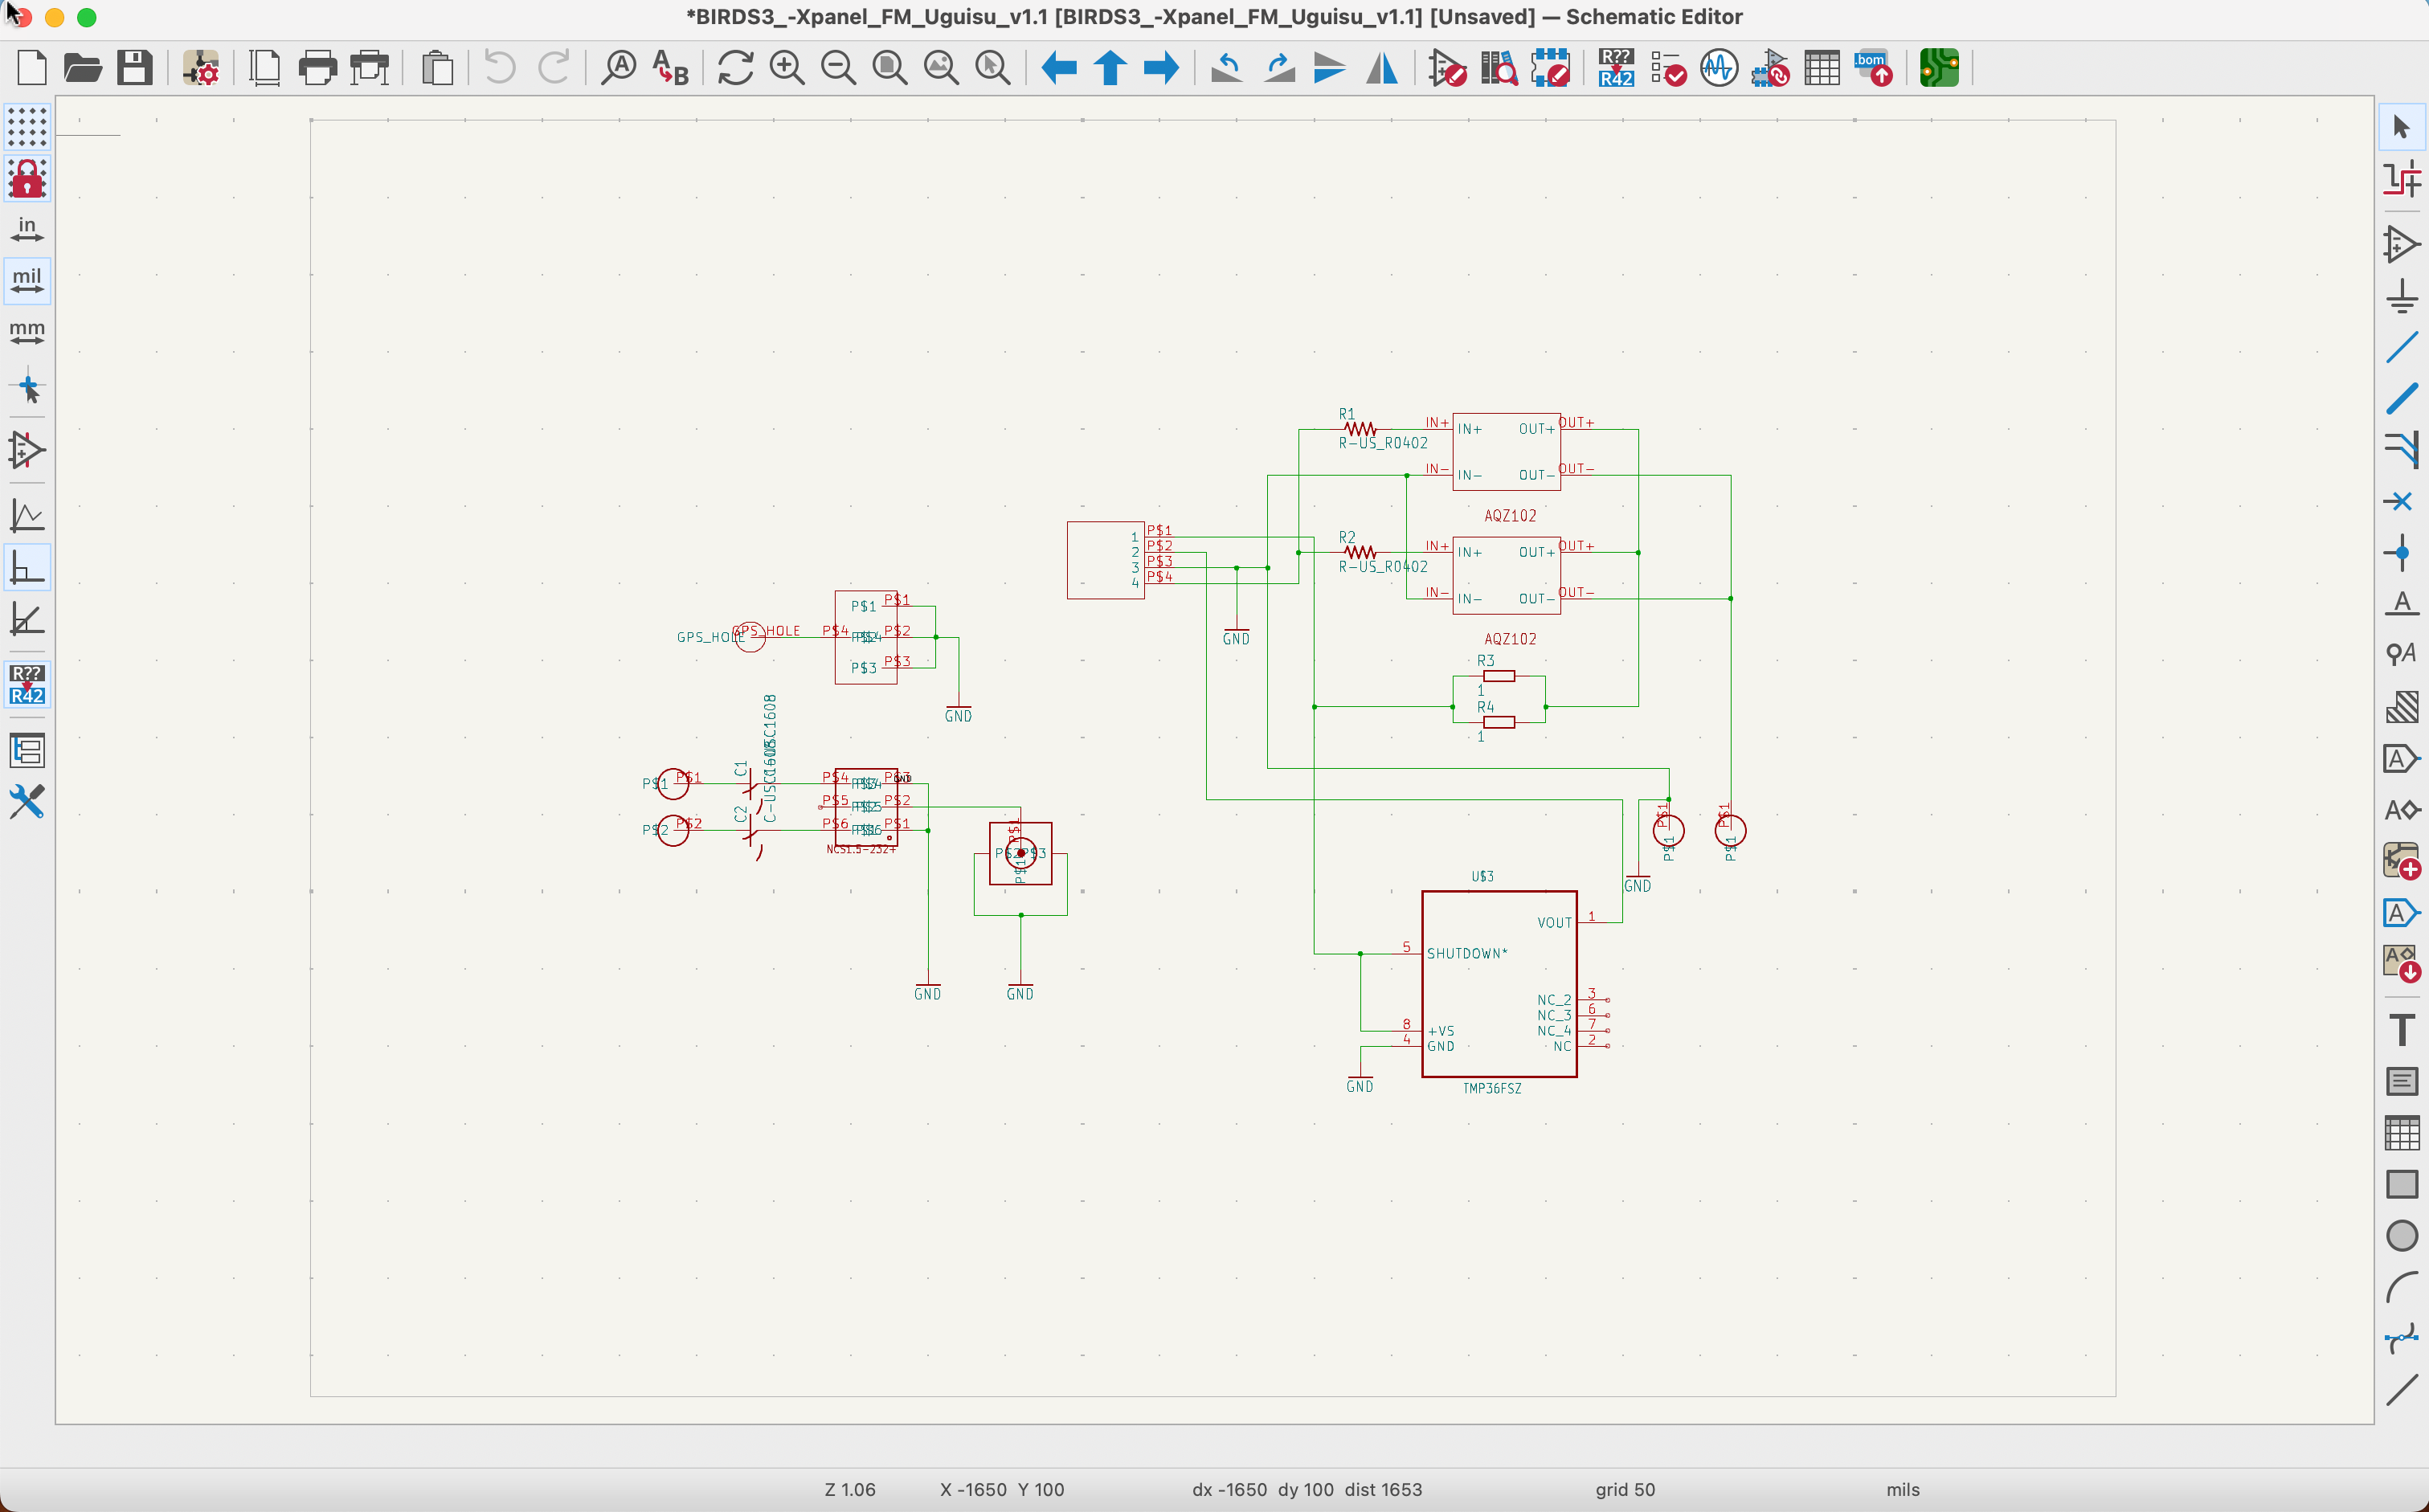Open the symbol editor

point(1447,68)
